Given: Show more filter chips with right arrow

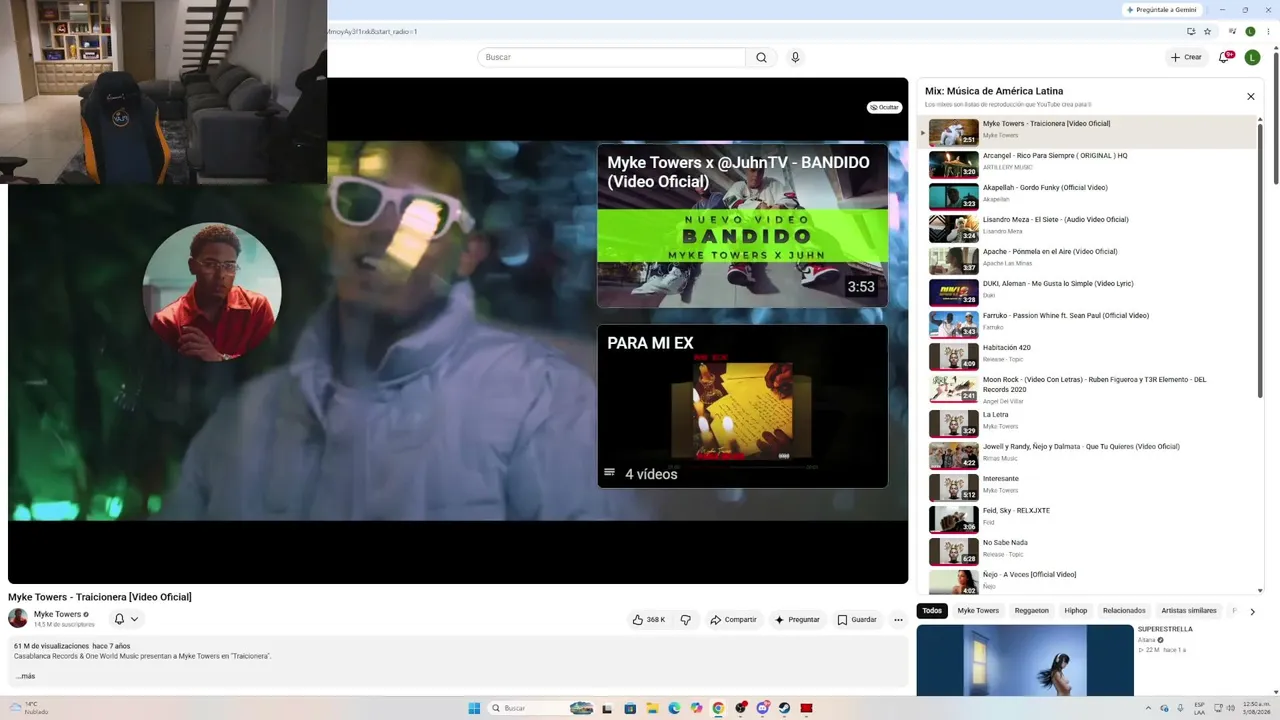Looking at the screenshot, I should coord(1252,611).
